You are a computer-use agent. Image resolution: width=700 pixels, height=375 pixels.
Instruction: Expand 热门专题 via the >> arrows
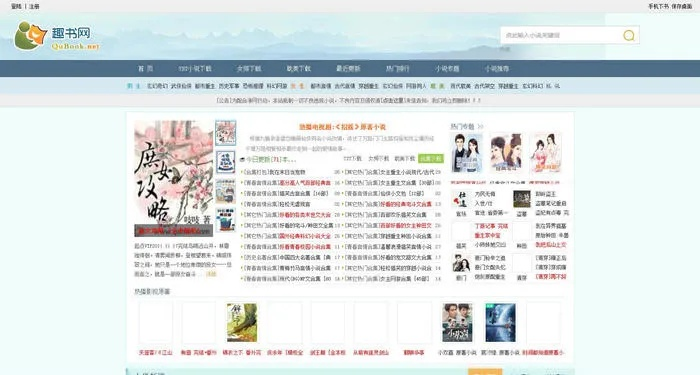click(x=480, y=127)
